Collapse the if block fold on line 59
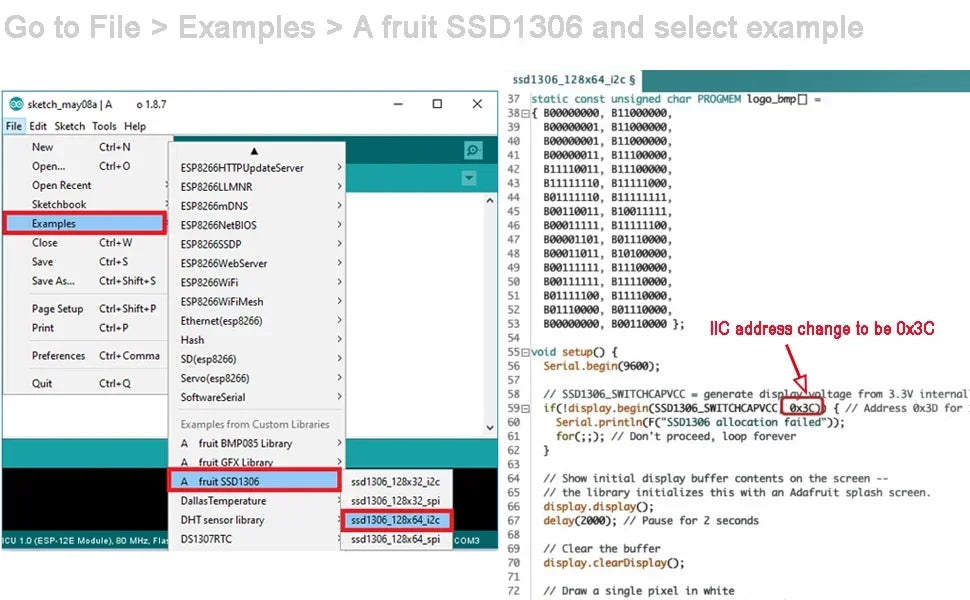Viewport: 970px width, 600px height. 525,409
